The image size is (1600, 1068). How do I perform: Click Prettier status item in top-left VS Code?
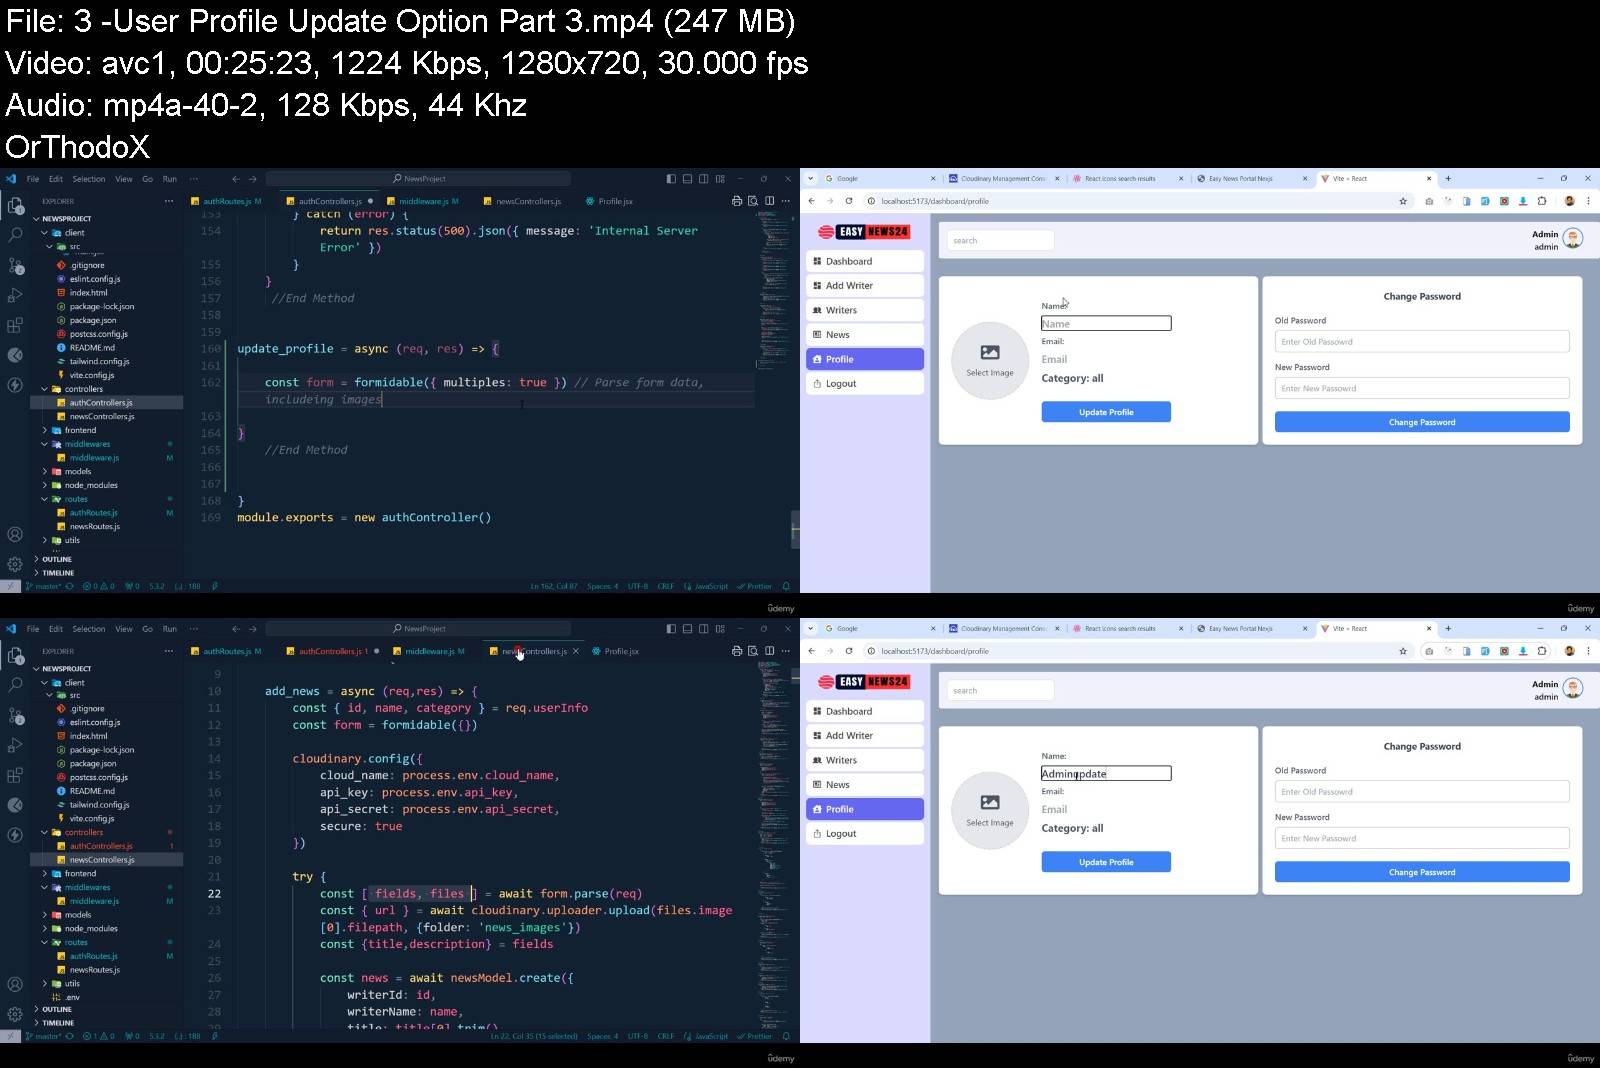coord(755,587)
